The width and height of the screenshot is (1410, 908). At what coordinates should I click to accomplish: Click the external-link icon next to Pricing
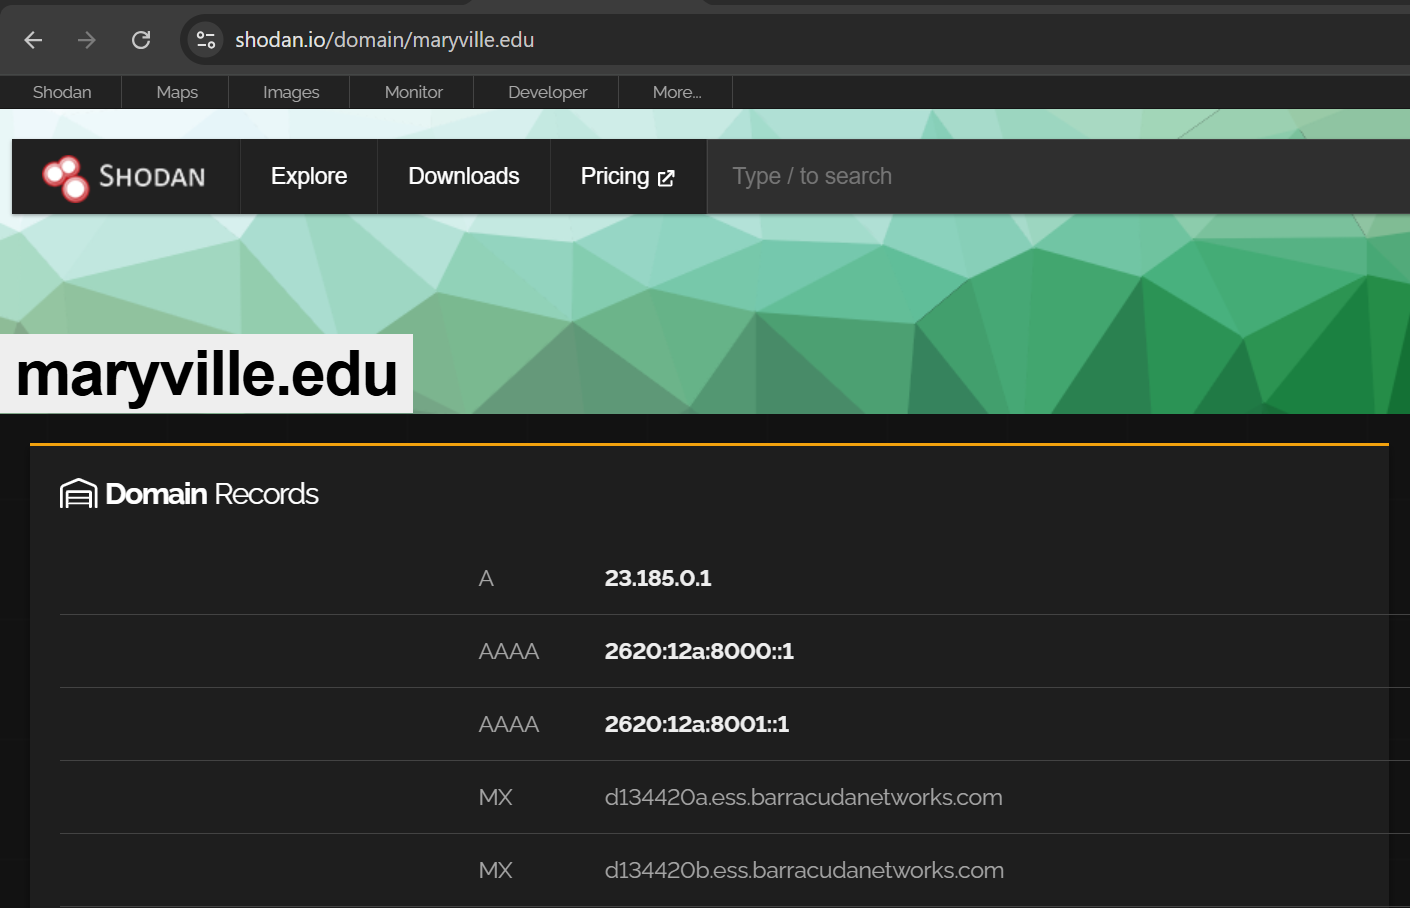point(666,176)
